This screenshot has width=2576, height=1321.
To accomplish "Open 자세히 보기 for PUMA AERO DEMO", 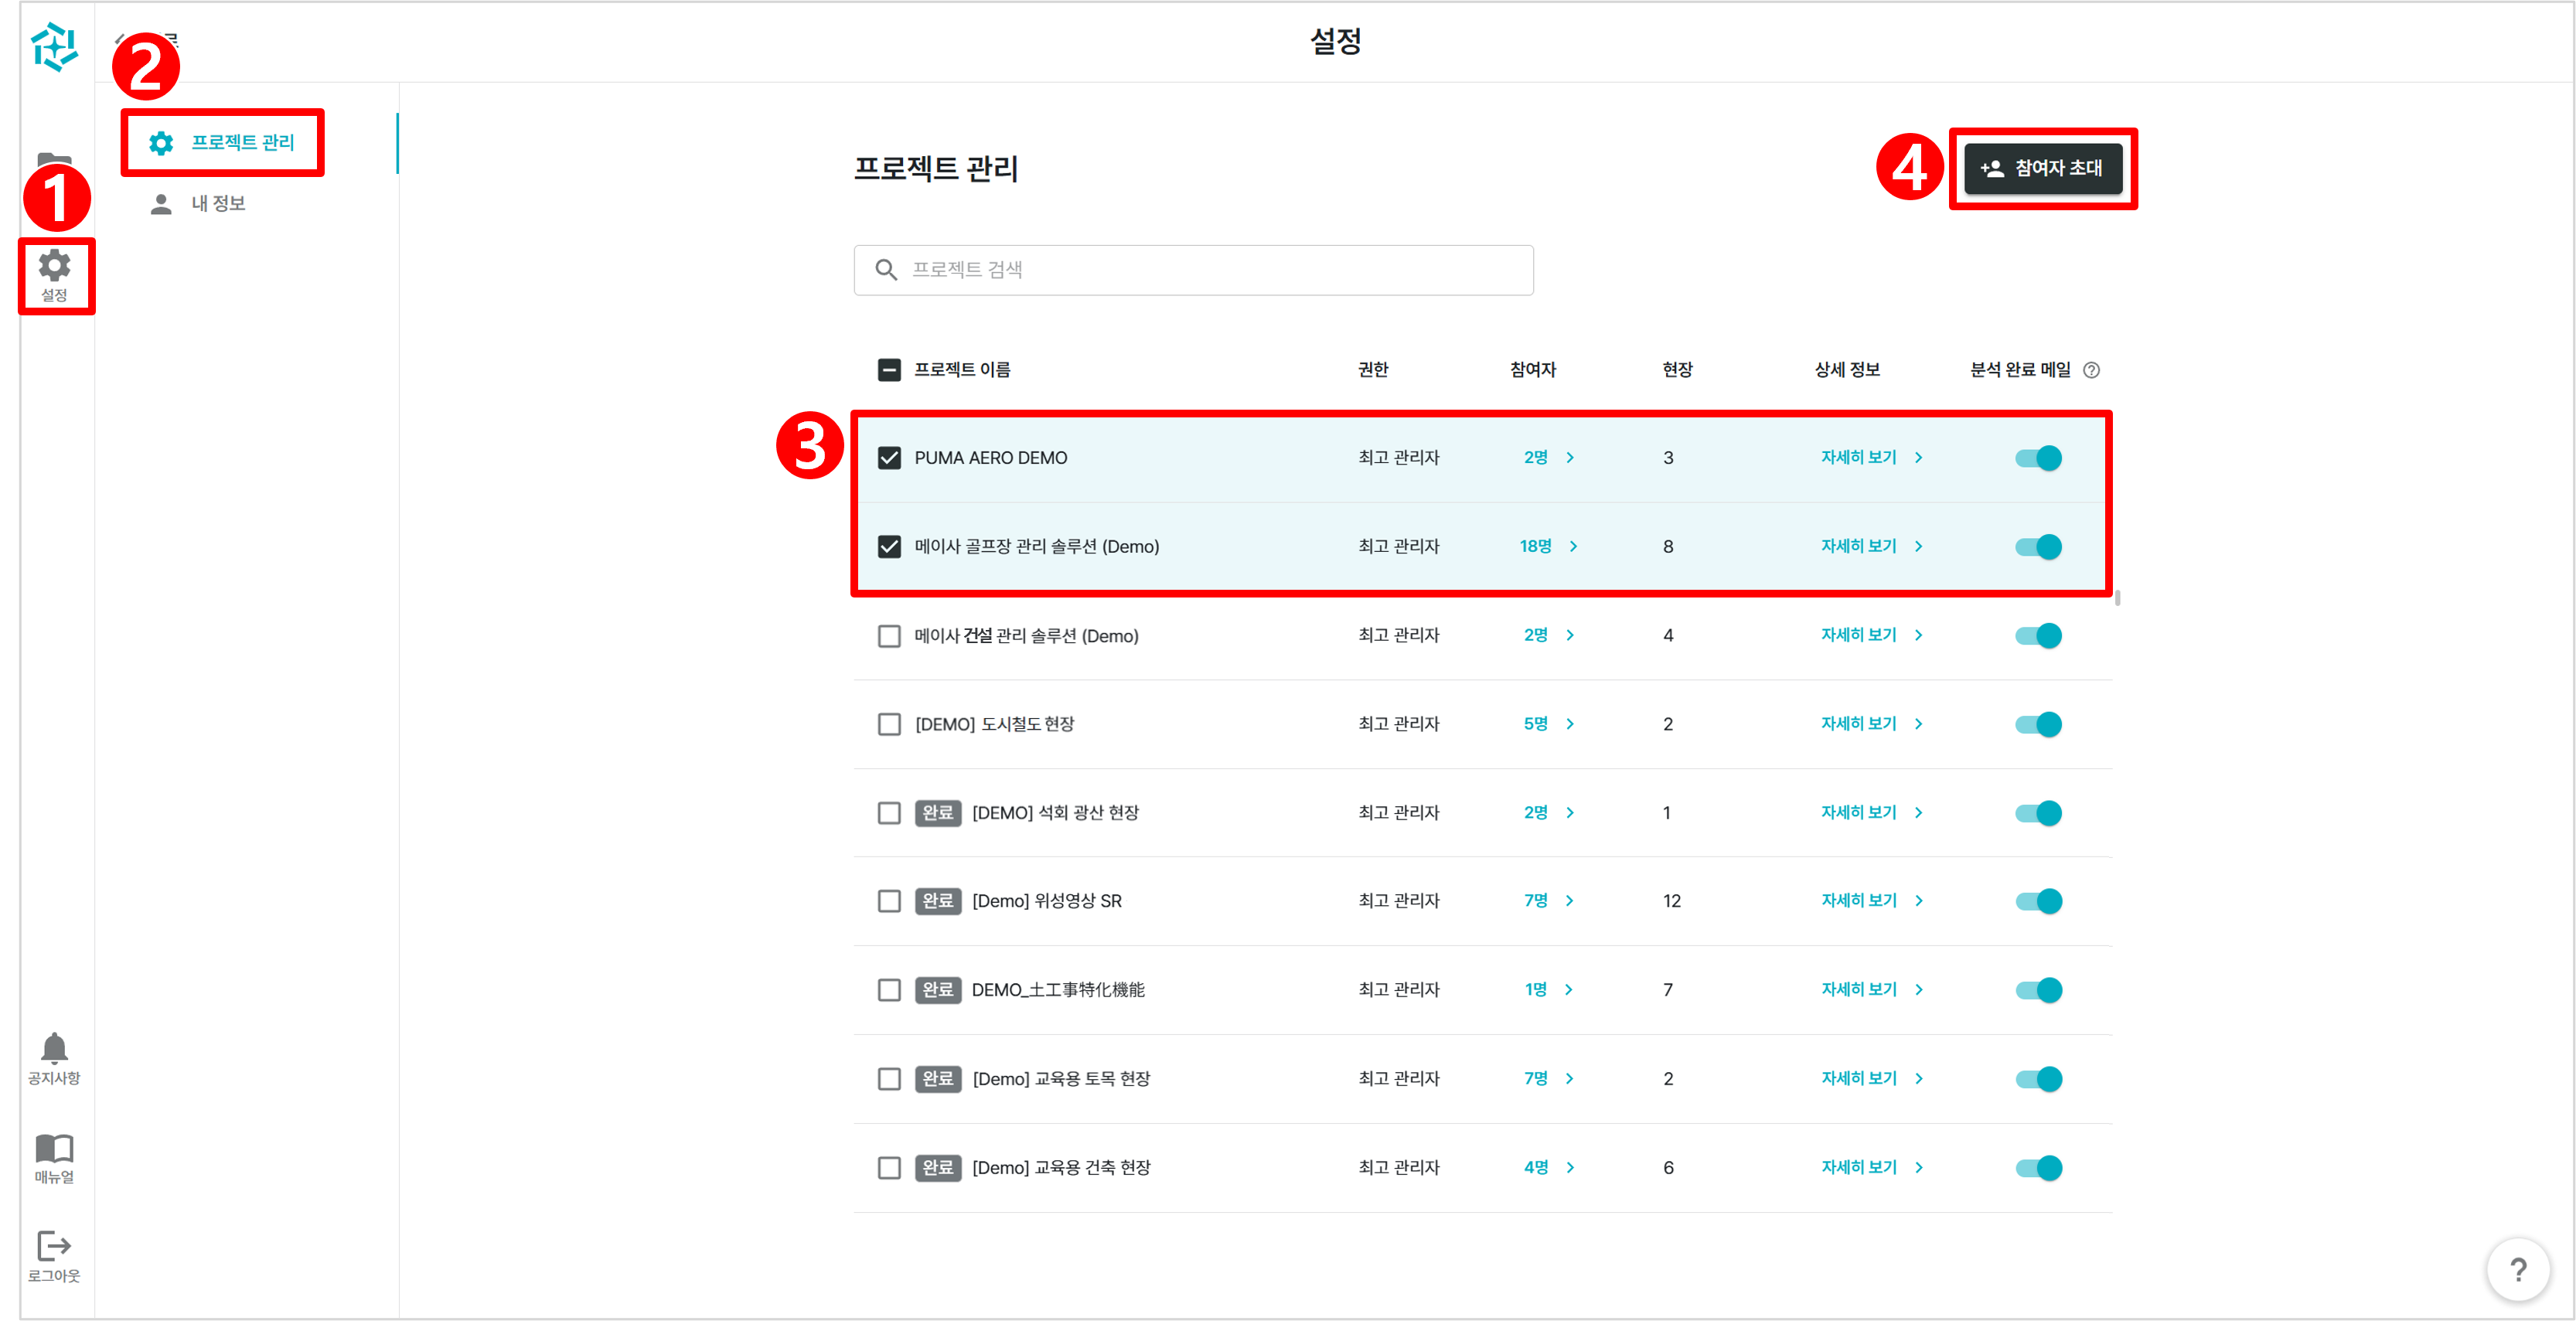I will tap(1870, 458).
